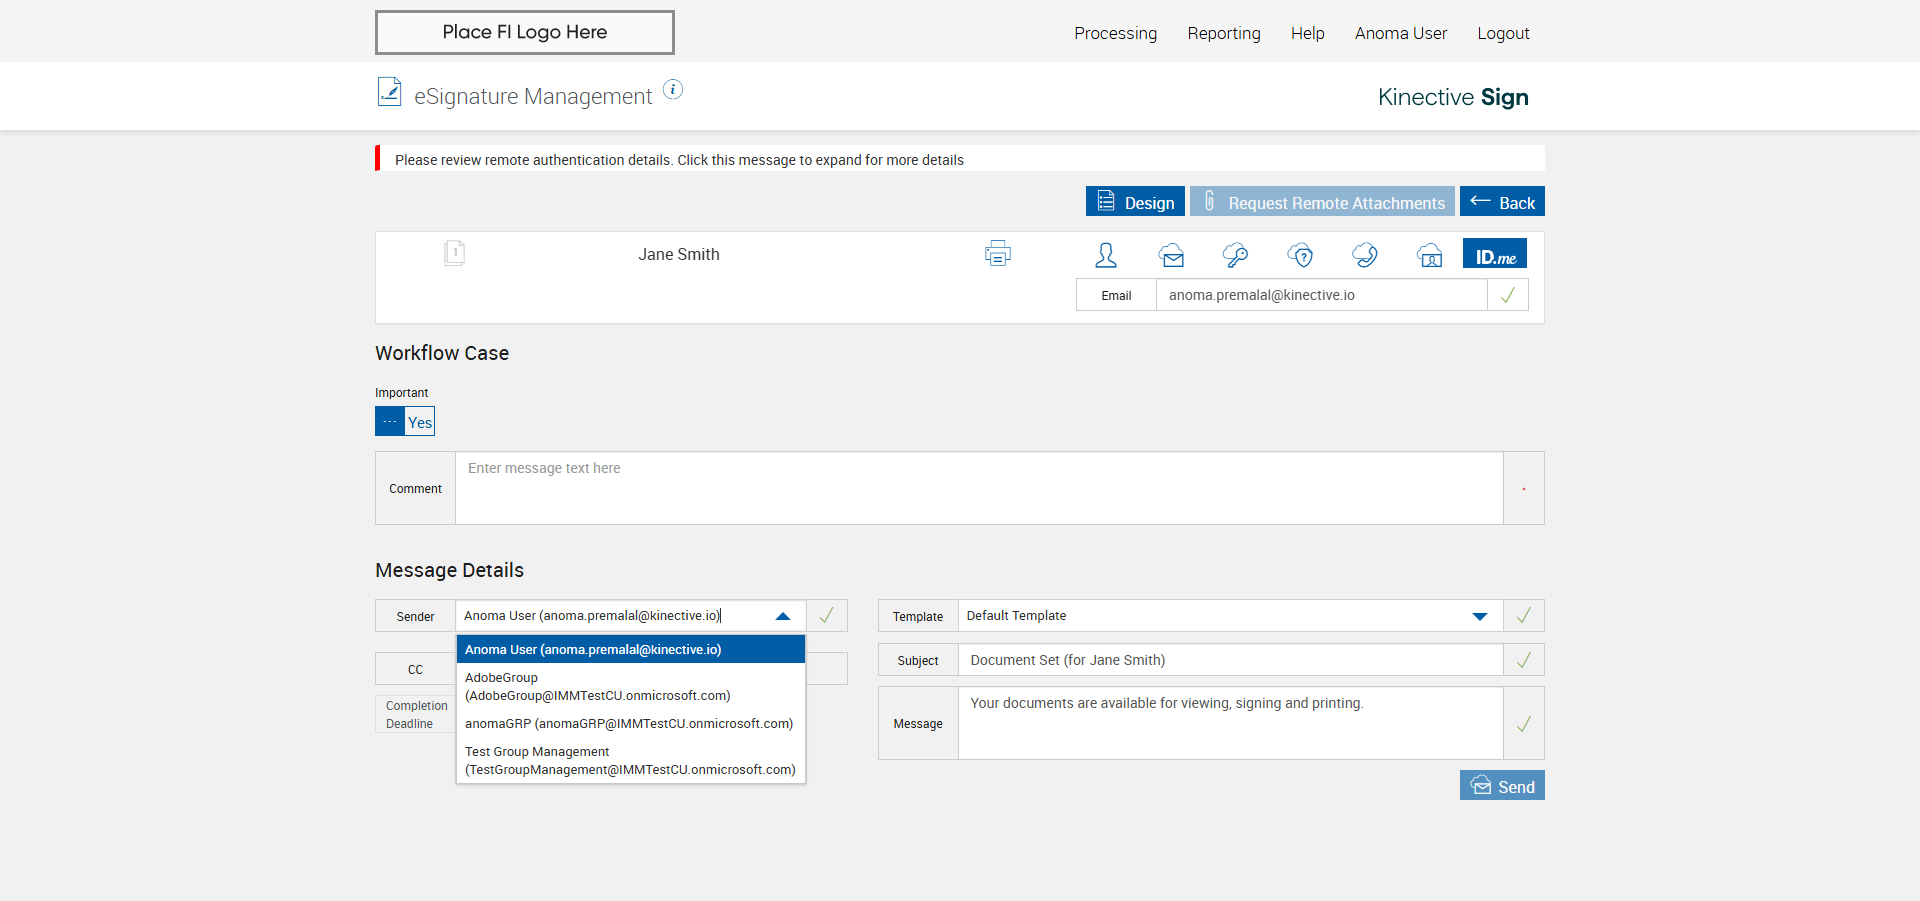Screen dimensions: 1920x901
Task: Collapse the Sender dropdown arrow
Action: click(783, 616)
